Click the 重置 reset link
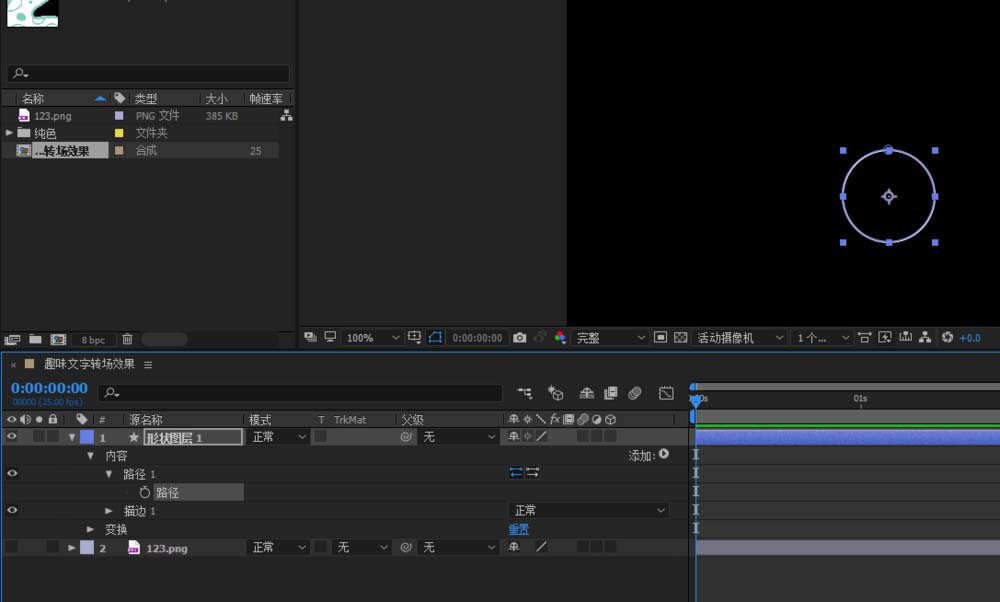Screen dimensions: 1000x602 pos(518,529)
